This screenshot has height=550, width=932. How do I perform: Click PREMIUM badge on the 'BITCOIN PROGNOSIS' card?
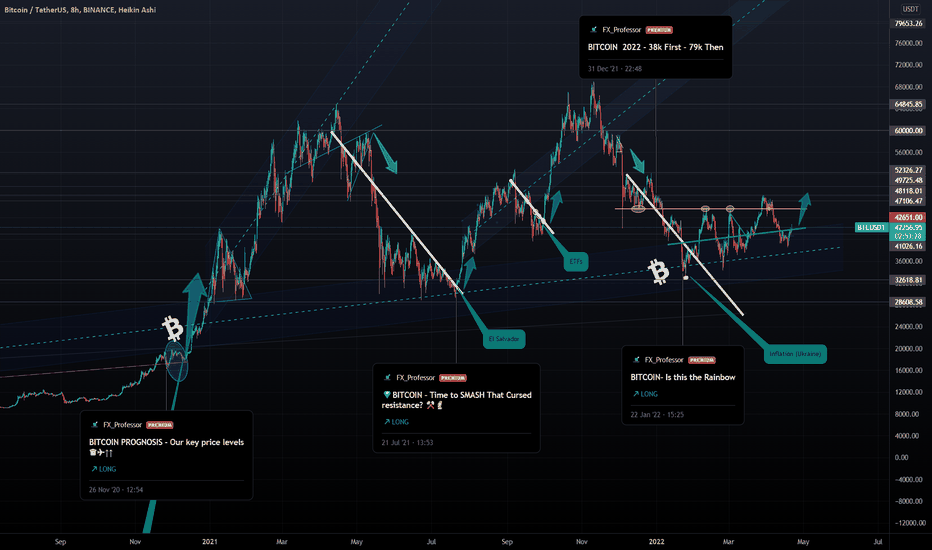[160, 425]
